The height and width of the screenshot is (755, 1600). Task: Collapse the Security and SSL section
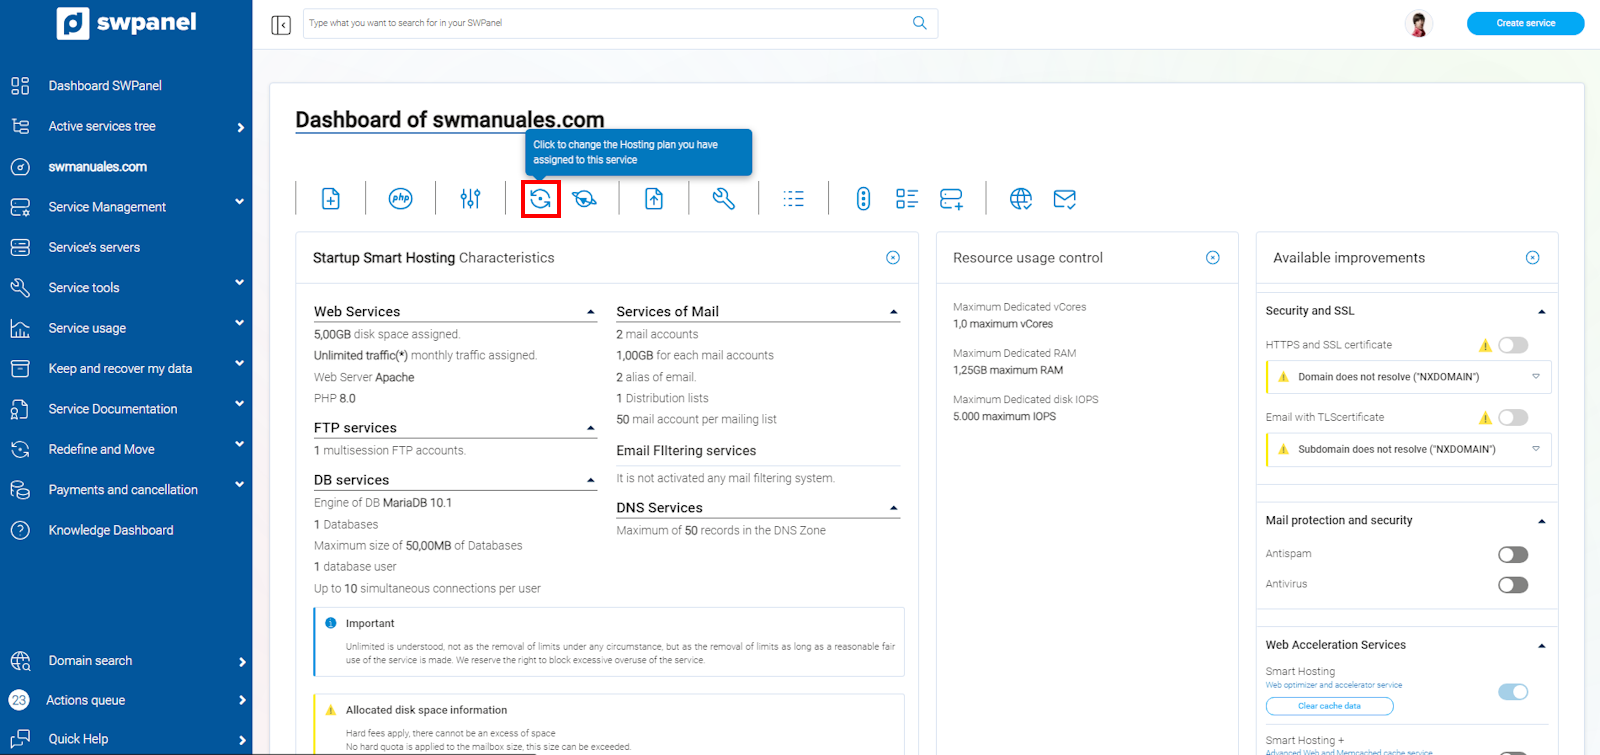(x=1542, y=311)
